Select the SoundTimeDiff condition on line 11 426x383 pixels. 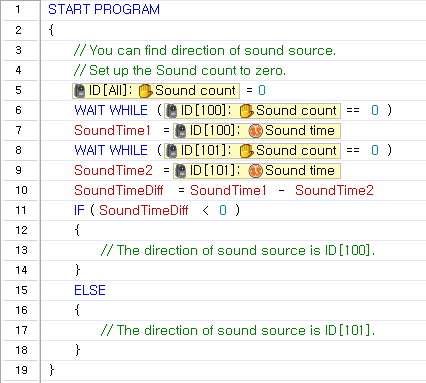[x=144, y=210]
